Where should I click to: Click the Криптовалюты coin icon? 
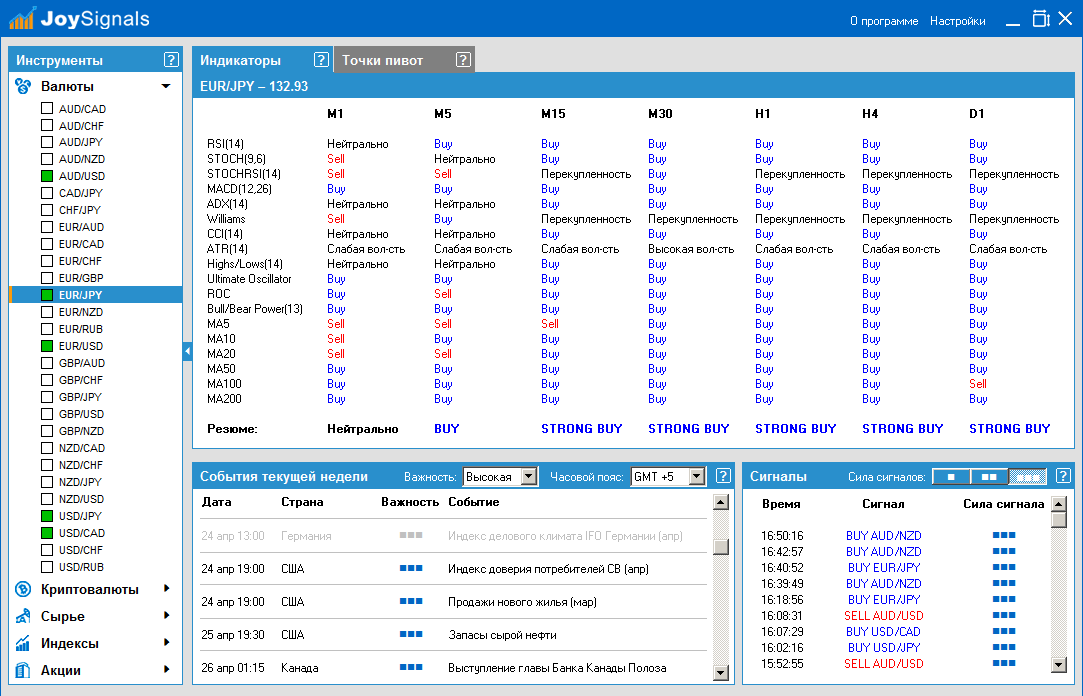coord(23,589)
